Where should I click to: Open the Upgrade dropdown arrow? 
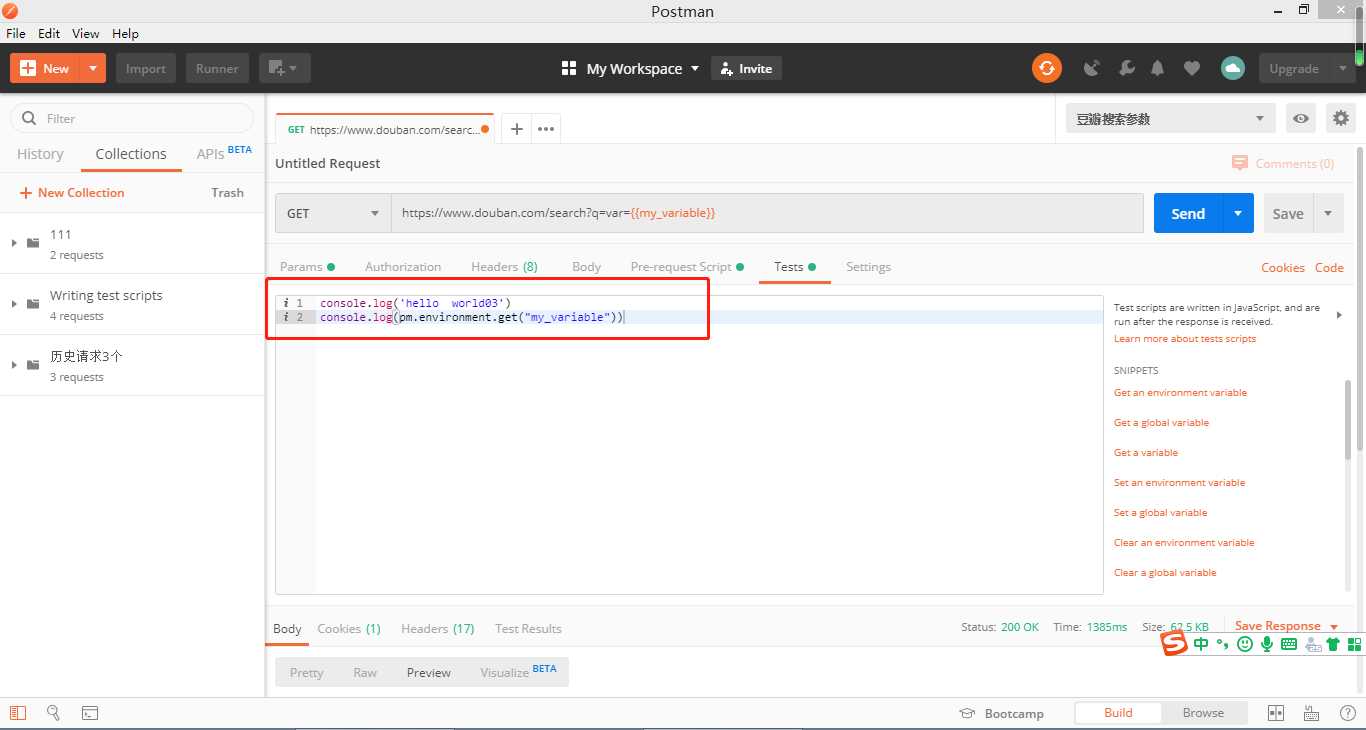point(1341,68)
